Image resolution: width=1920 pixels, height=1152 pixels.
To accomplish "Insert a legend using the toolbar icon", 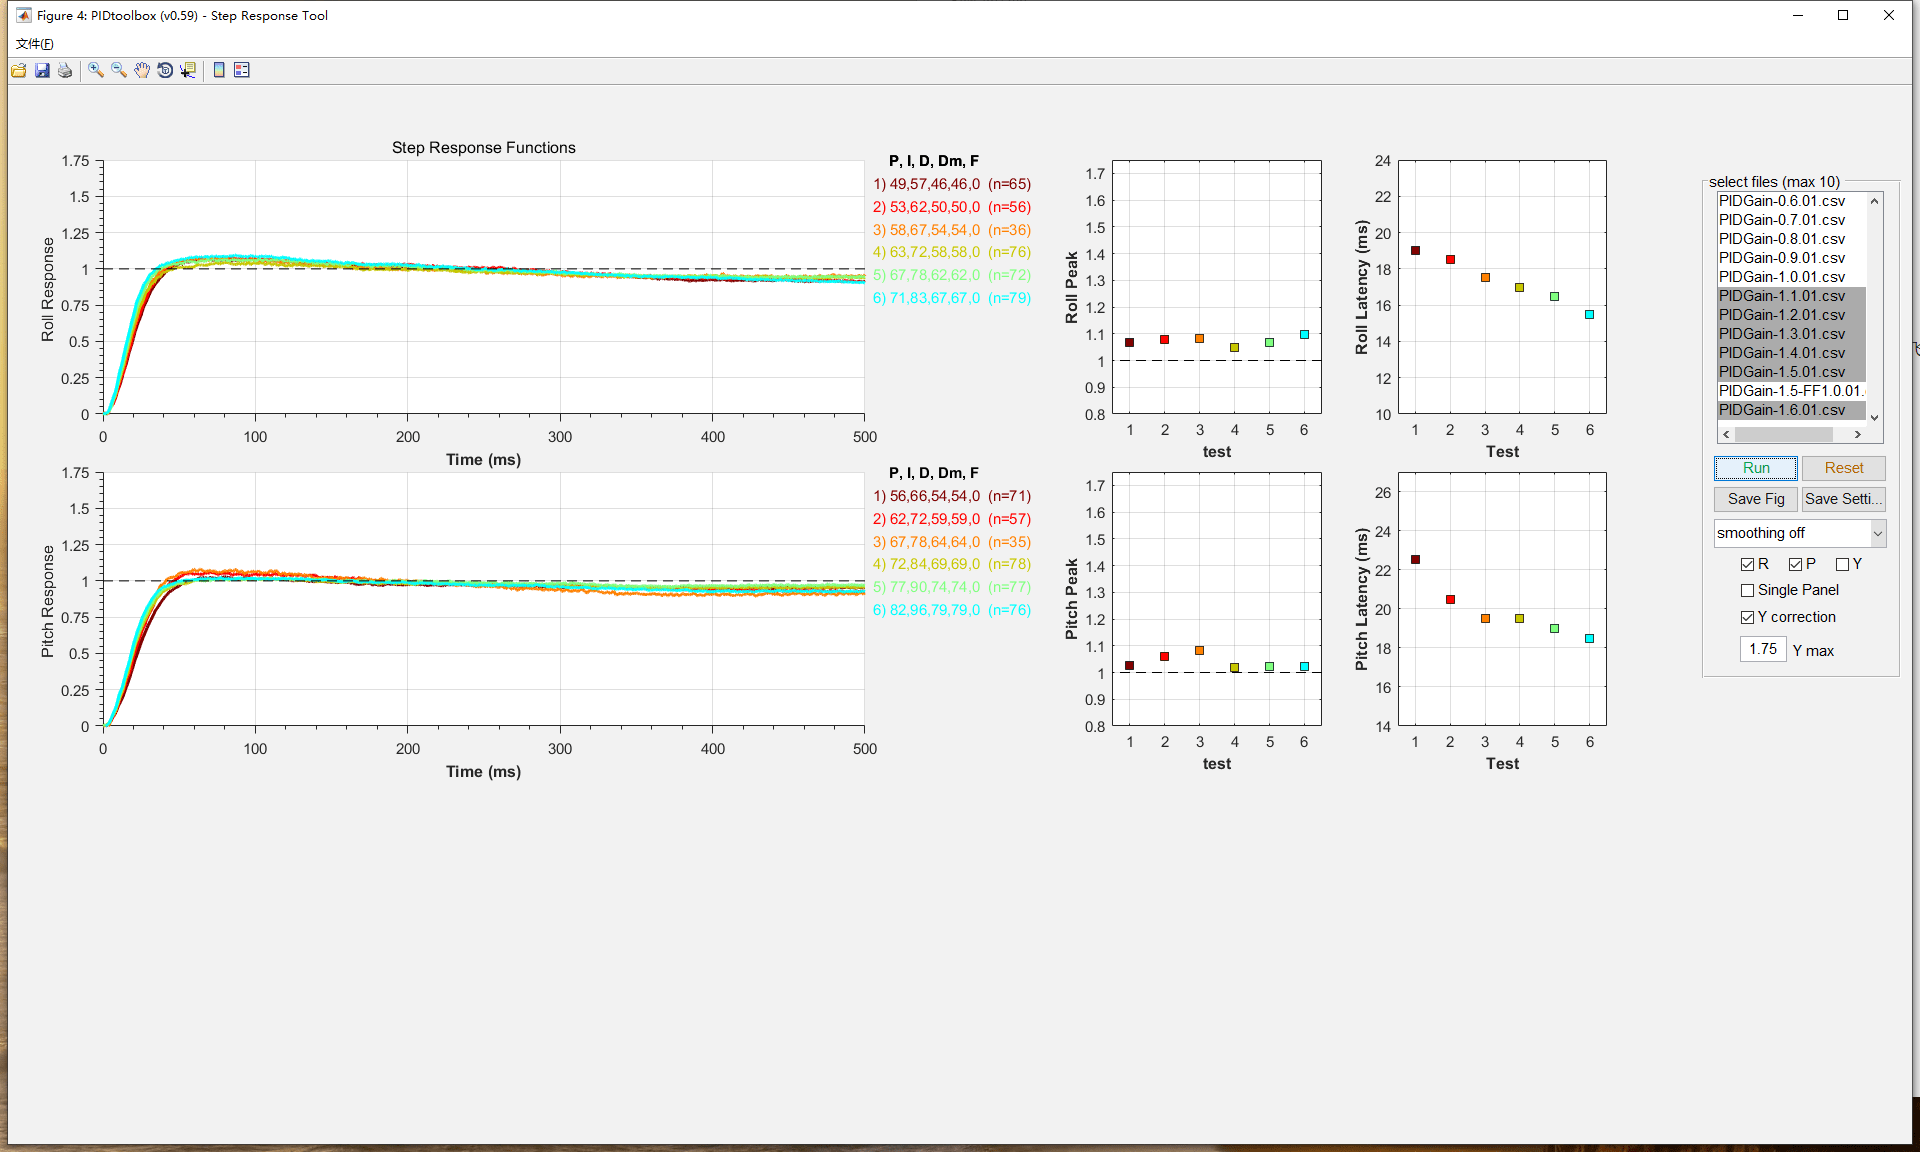I will (x=242, y=70).
